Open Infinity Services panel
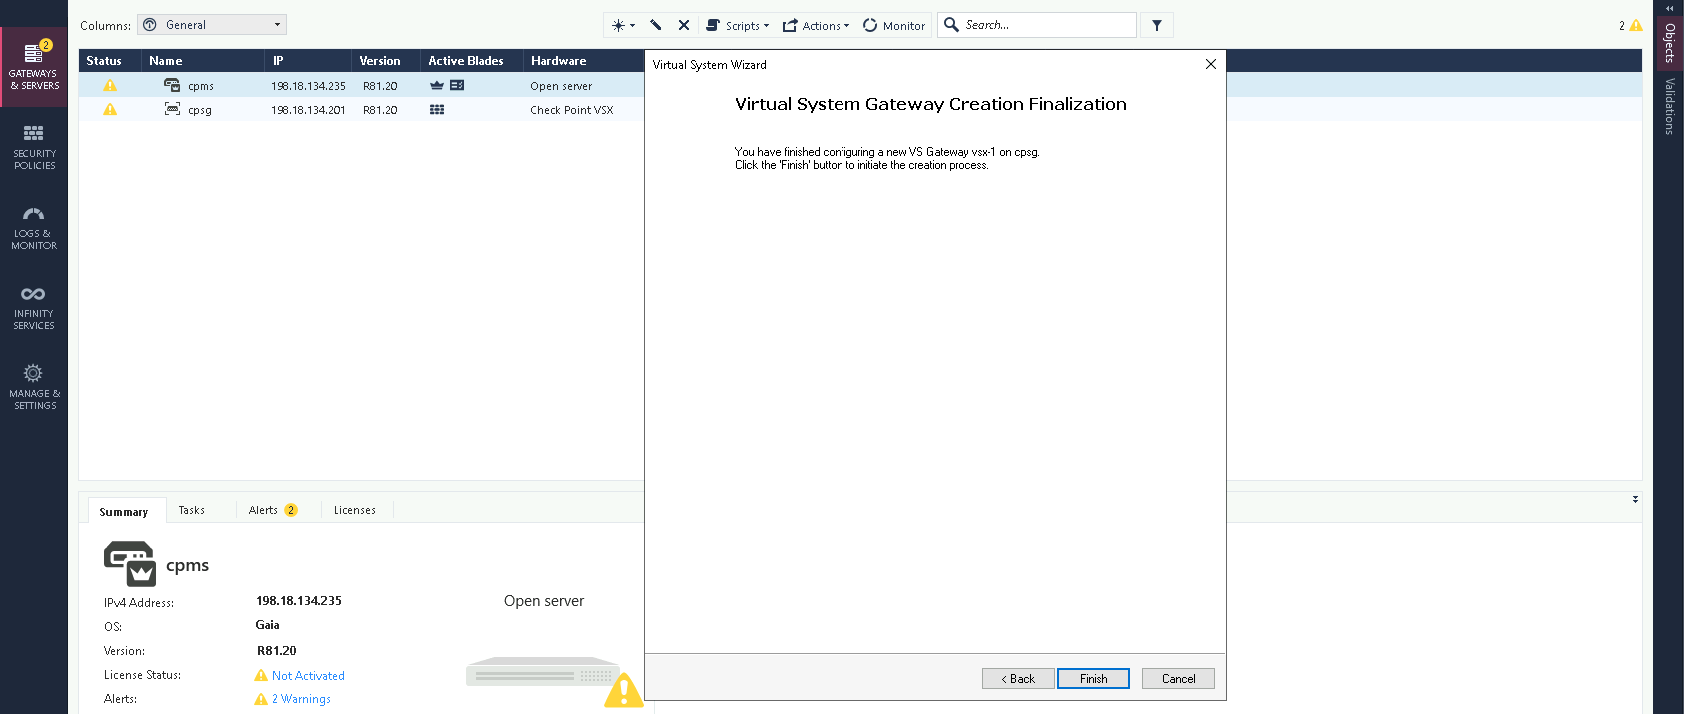 point(34,307)
